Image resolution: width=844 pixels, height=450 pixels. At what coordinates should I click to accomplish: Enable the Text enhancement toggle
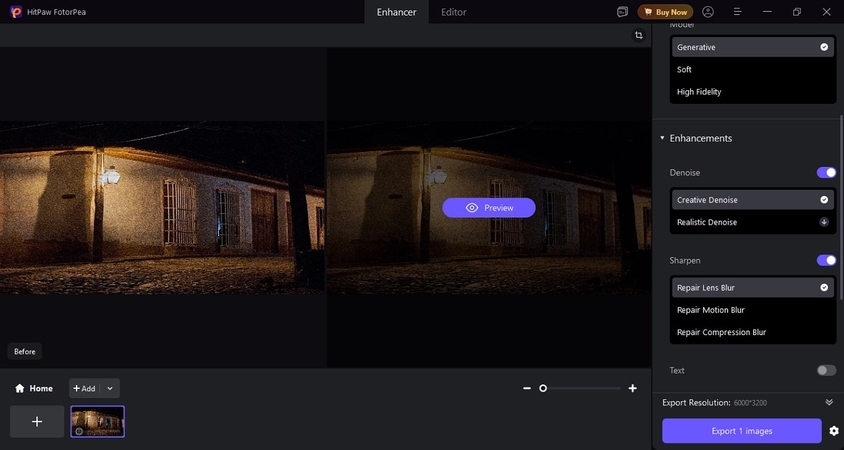click(826, 370)
